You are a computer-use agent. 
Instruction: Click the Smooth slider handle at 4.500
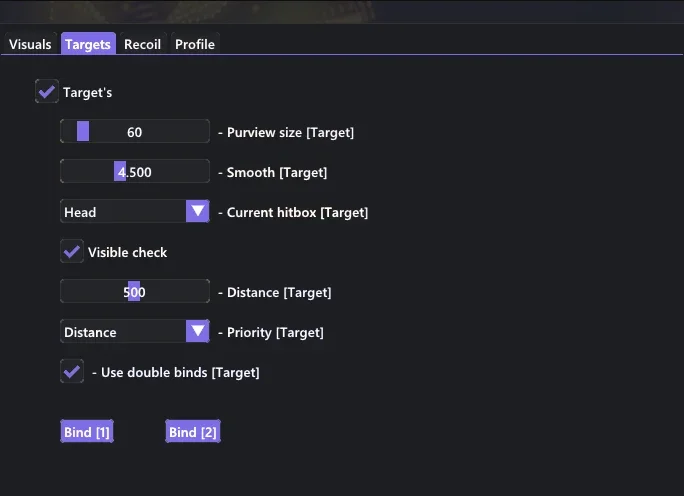(120, 171)
